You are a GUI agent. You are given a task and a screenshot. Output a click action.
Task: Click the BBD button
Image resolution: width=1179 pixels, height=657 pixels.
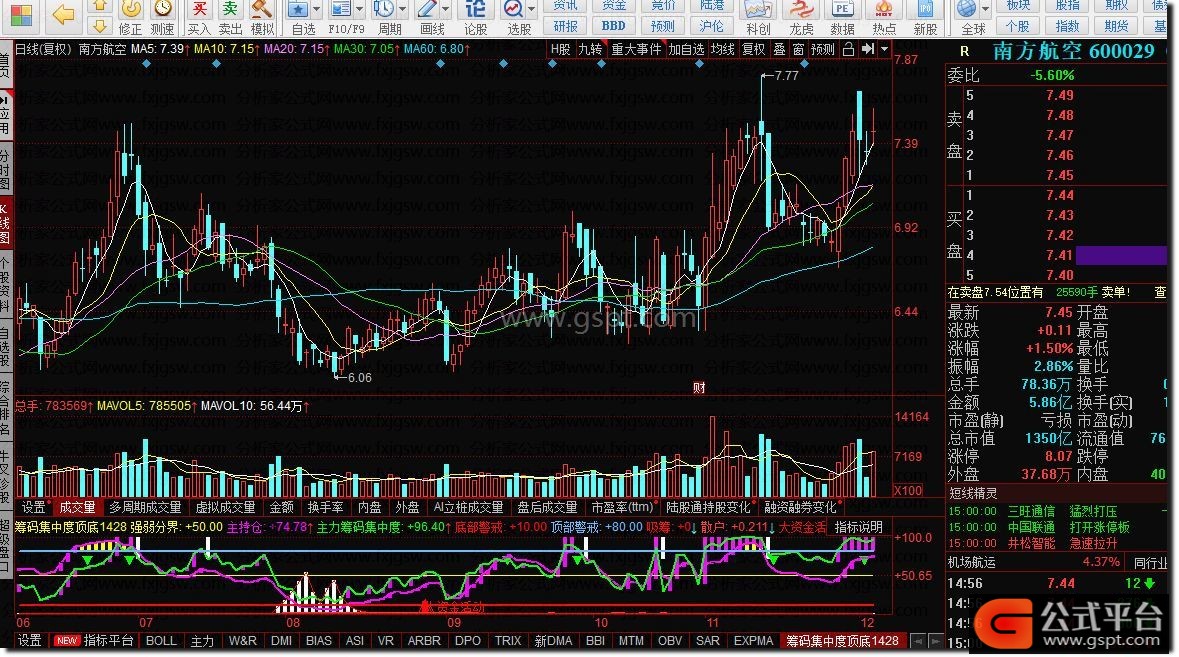coord(614,26)
